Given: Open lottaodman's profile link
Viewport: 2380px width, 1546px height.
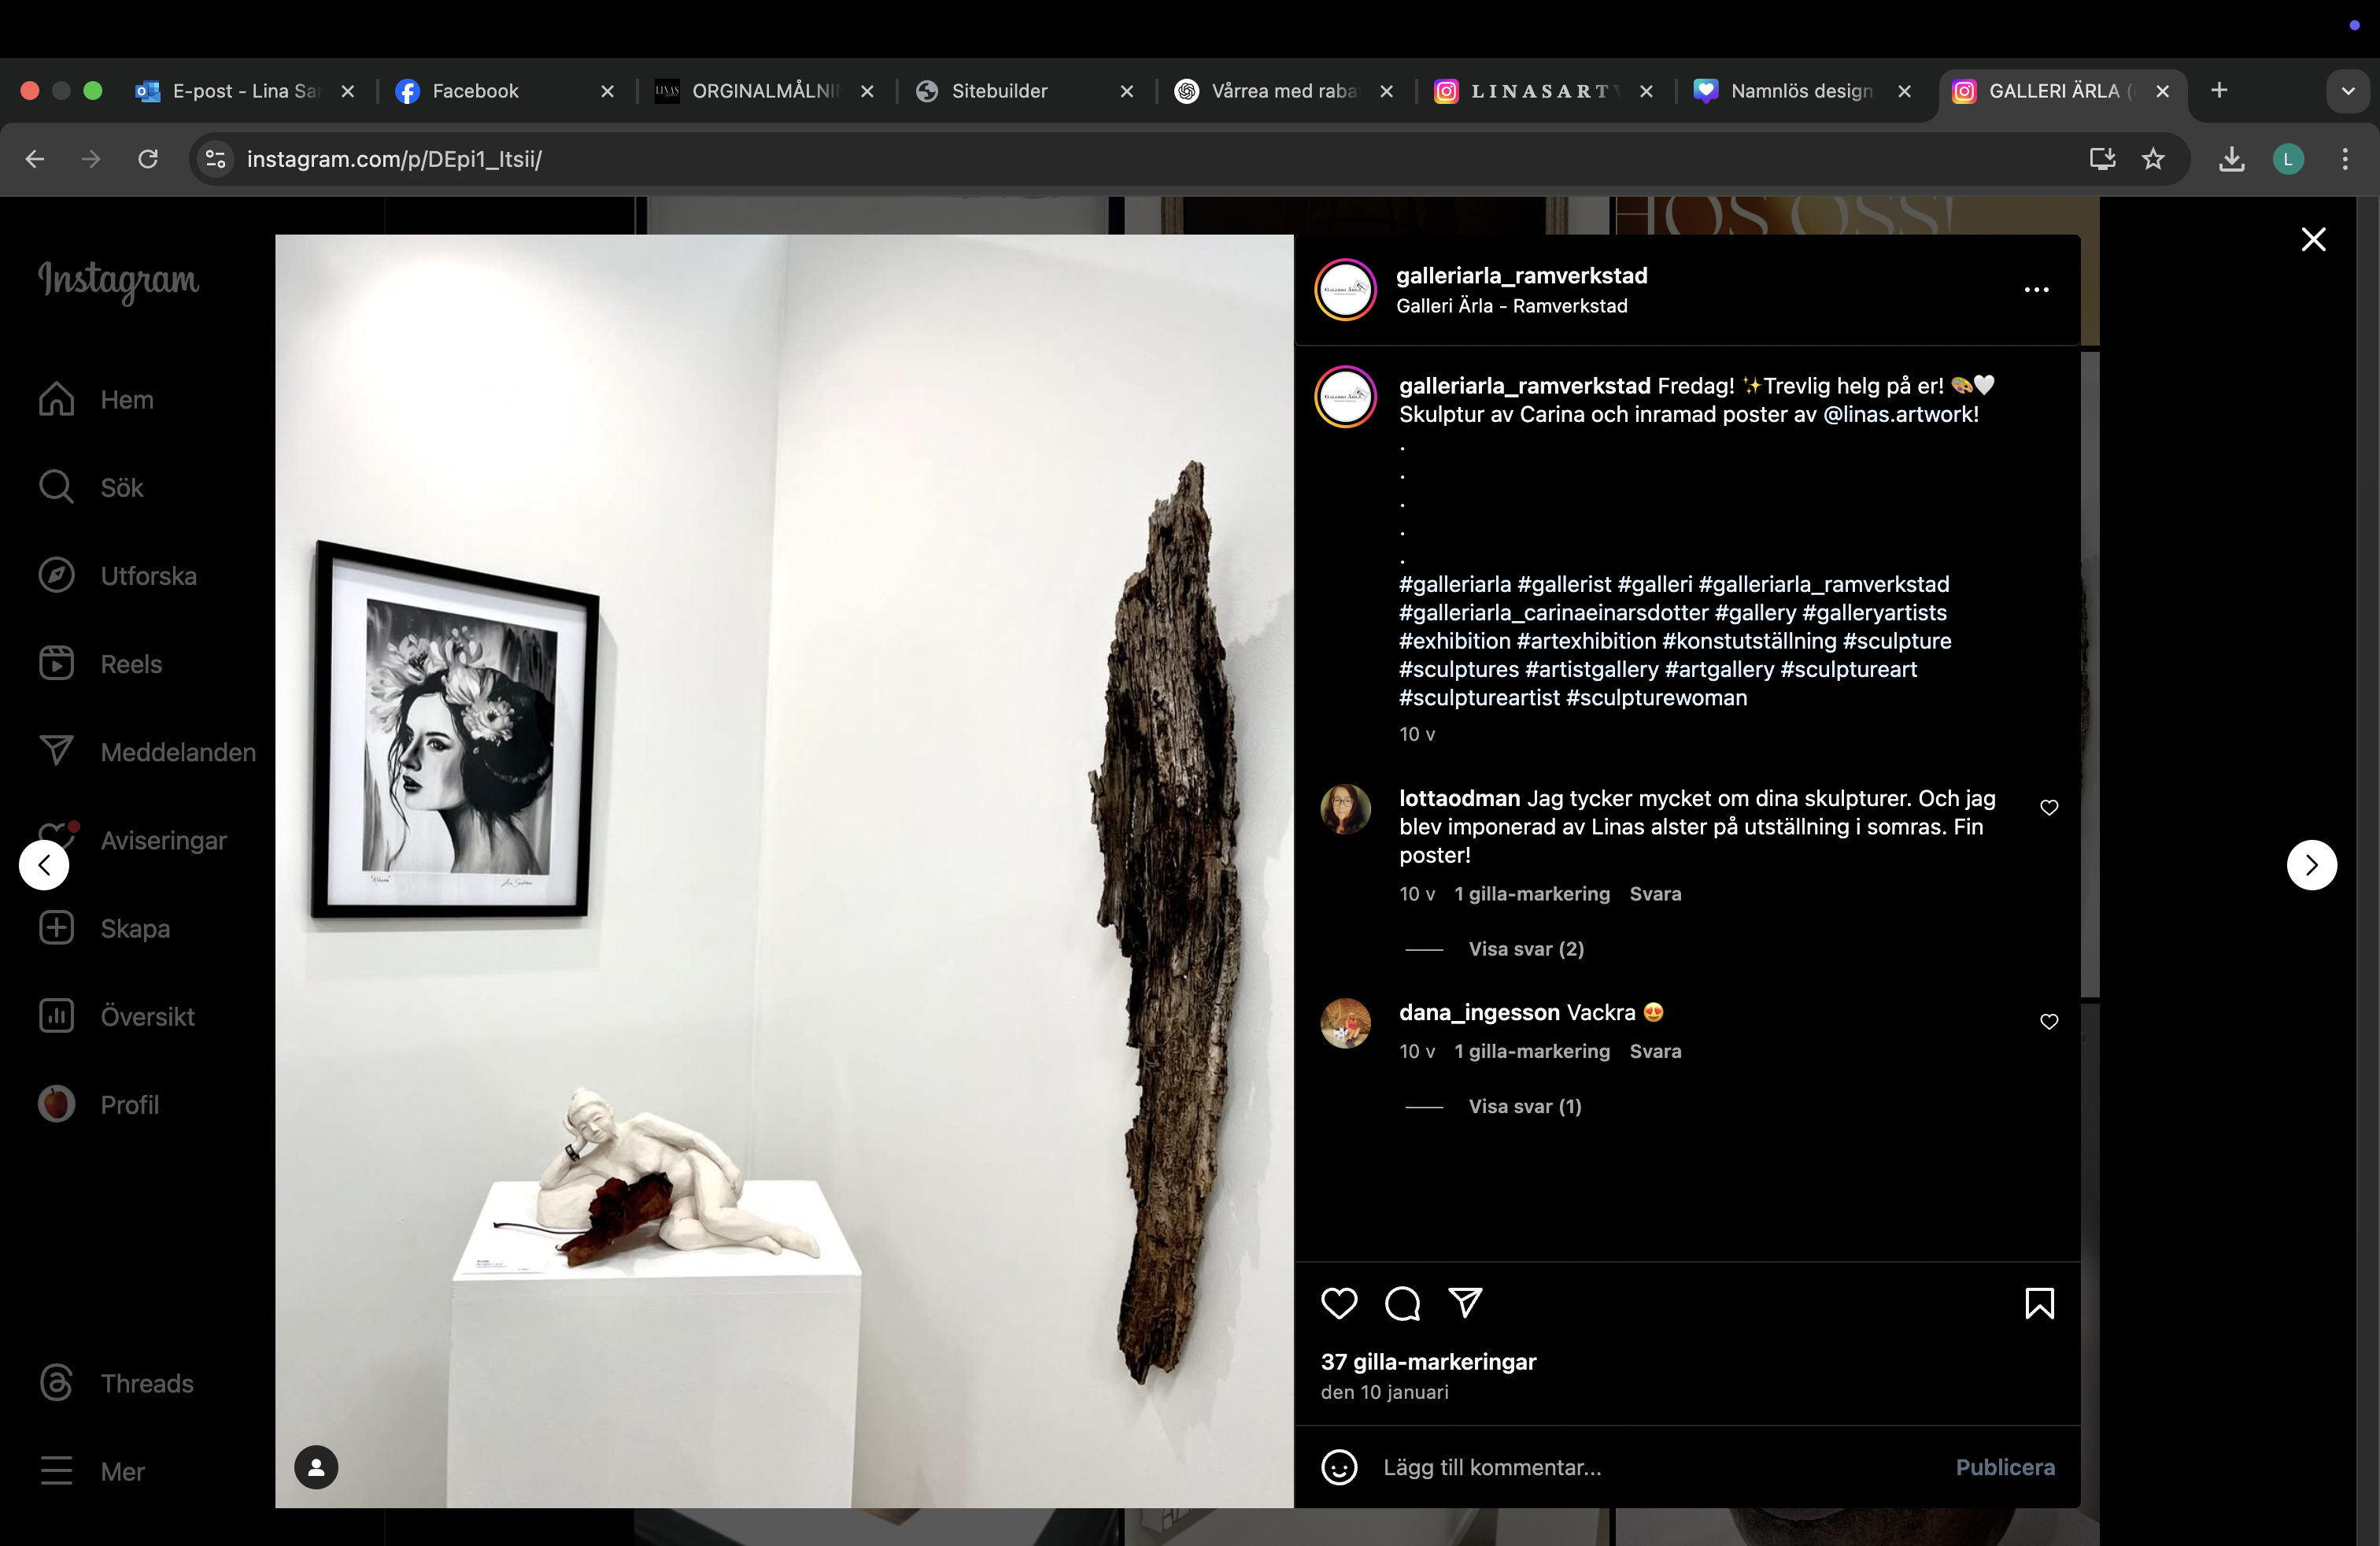Looking at the screenshot, I should click(x=1459, y=798).
